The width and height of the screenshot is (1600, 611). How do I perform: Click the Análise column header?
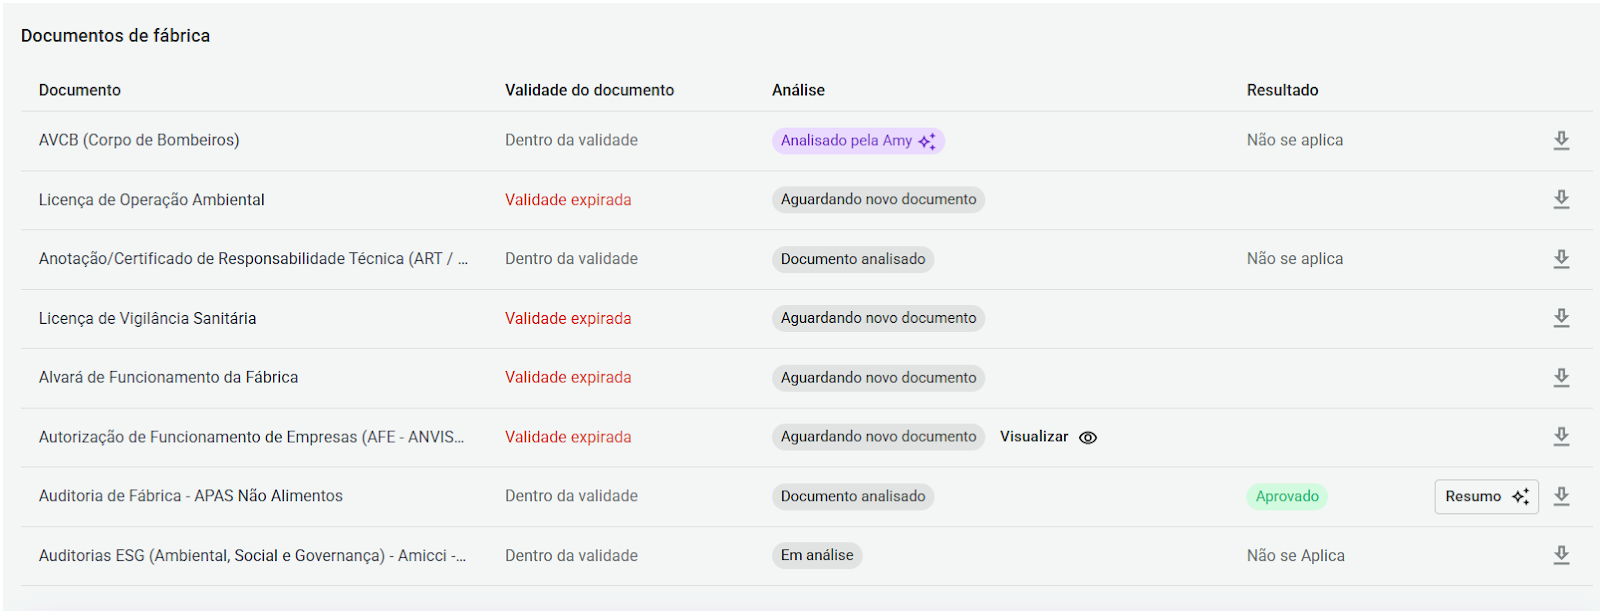tap(798, 90)
